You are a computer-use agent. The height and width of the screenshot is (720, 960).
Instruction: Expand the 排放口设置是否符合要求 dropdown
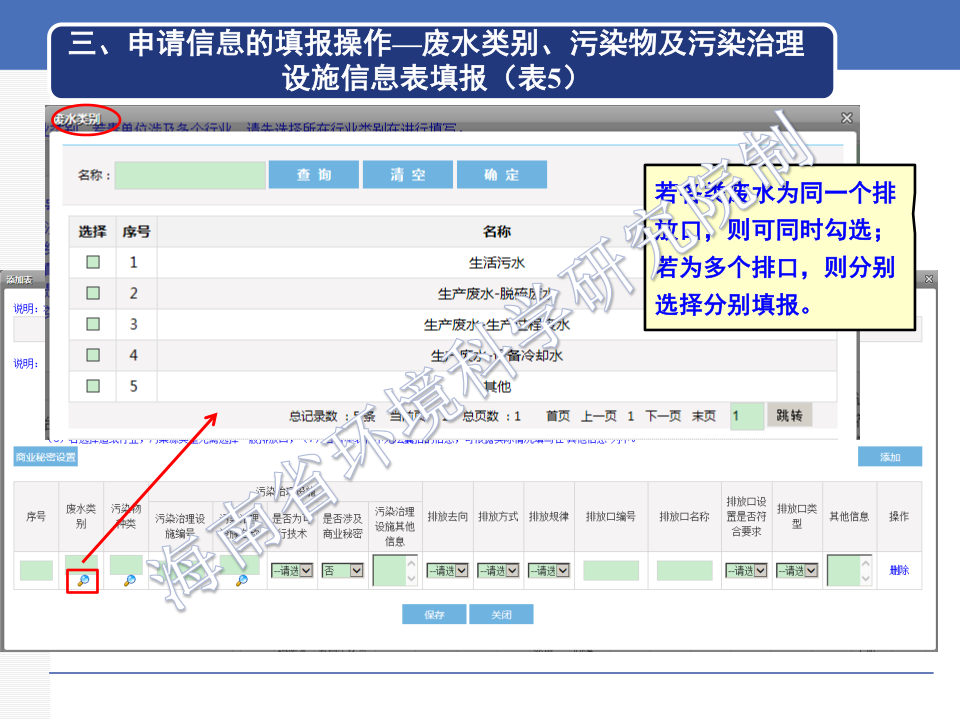coord(746,571)
